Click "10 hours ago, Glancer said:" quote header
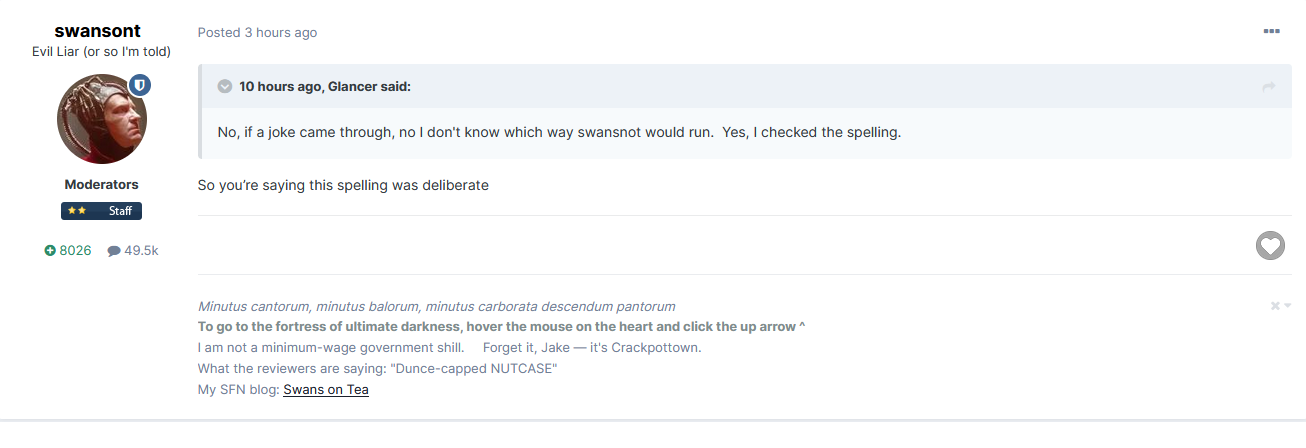This screenshot has width=1306, height=448. pos(325,87)
